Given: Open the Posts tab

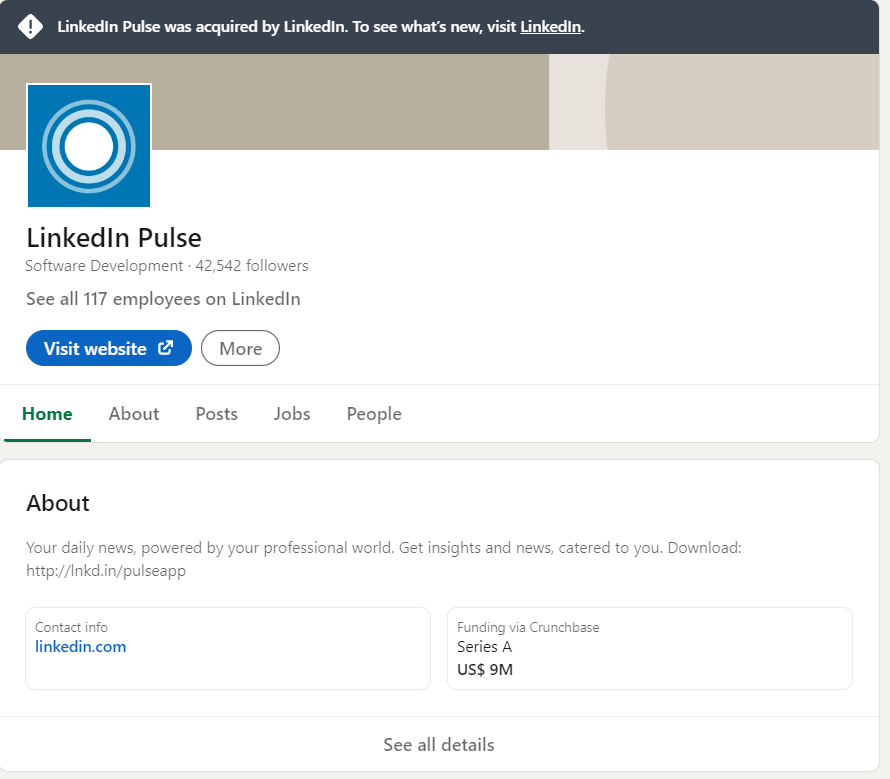Looking at the screenshot, I should click(x=216, y=414).
